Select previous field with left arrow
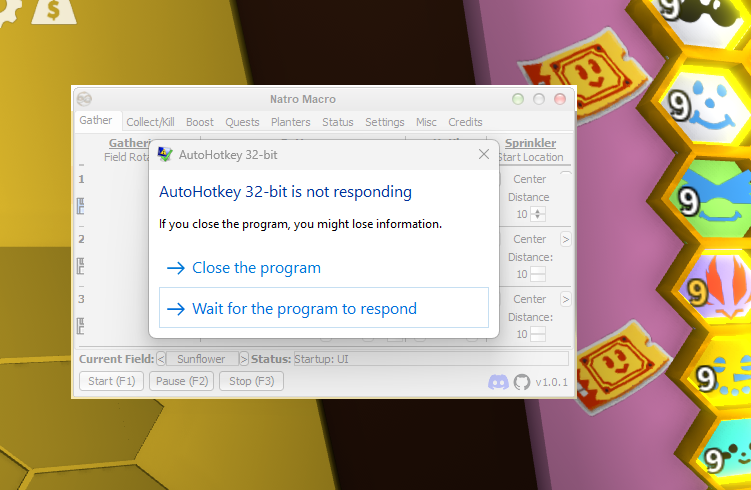The height and width of the screenshot is (490, 751). [161, 359]
